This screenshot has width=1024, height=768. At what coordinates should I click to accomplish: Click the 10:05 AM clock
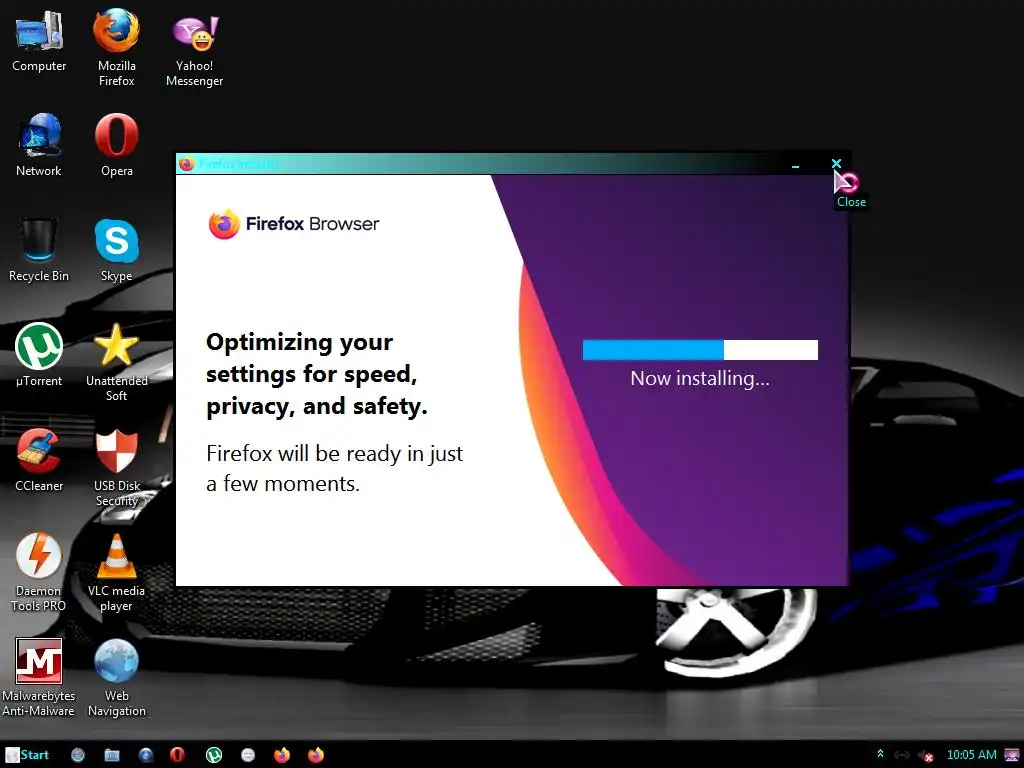pyautogui.click(x=972, y=755)
